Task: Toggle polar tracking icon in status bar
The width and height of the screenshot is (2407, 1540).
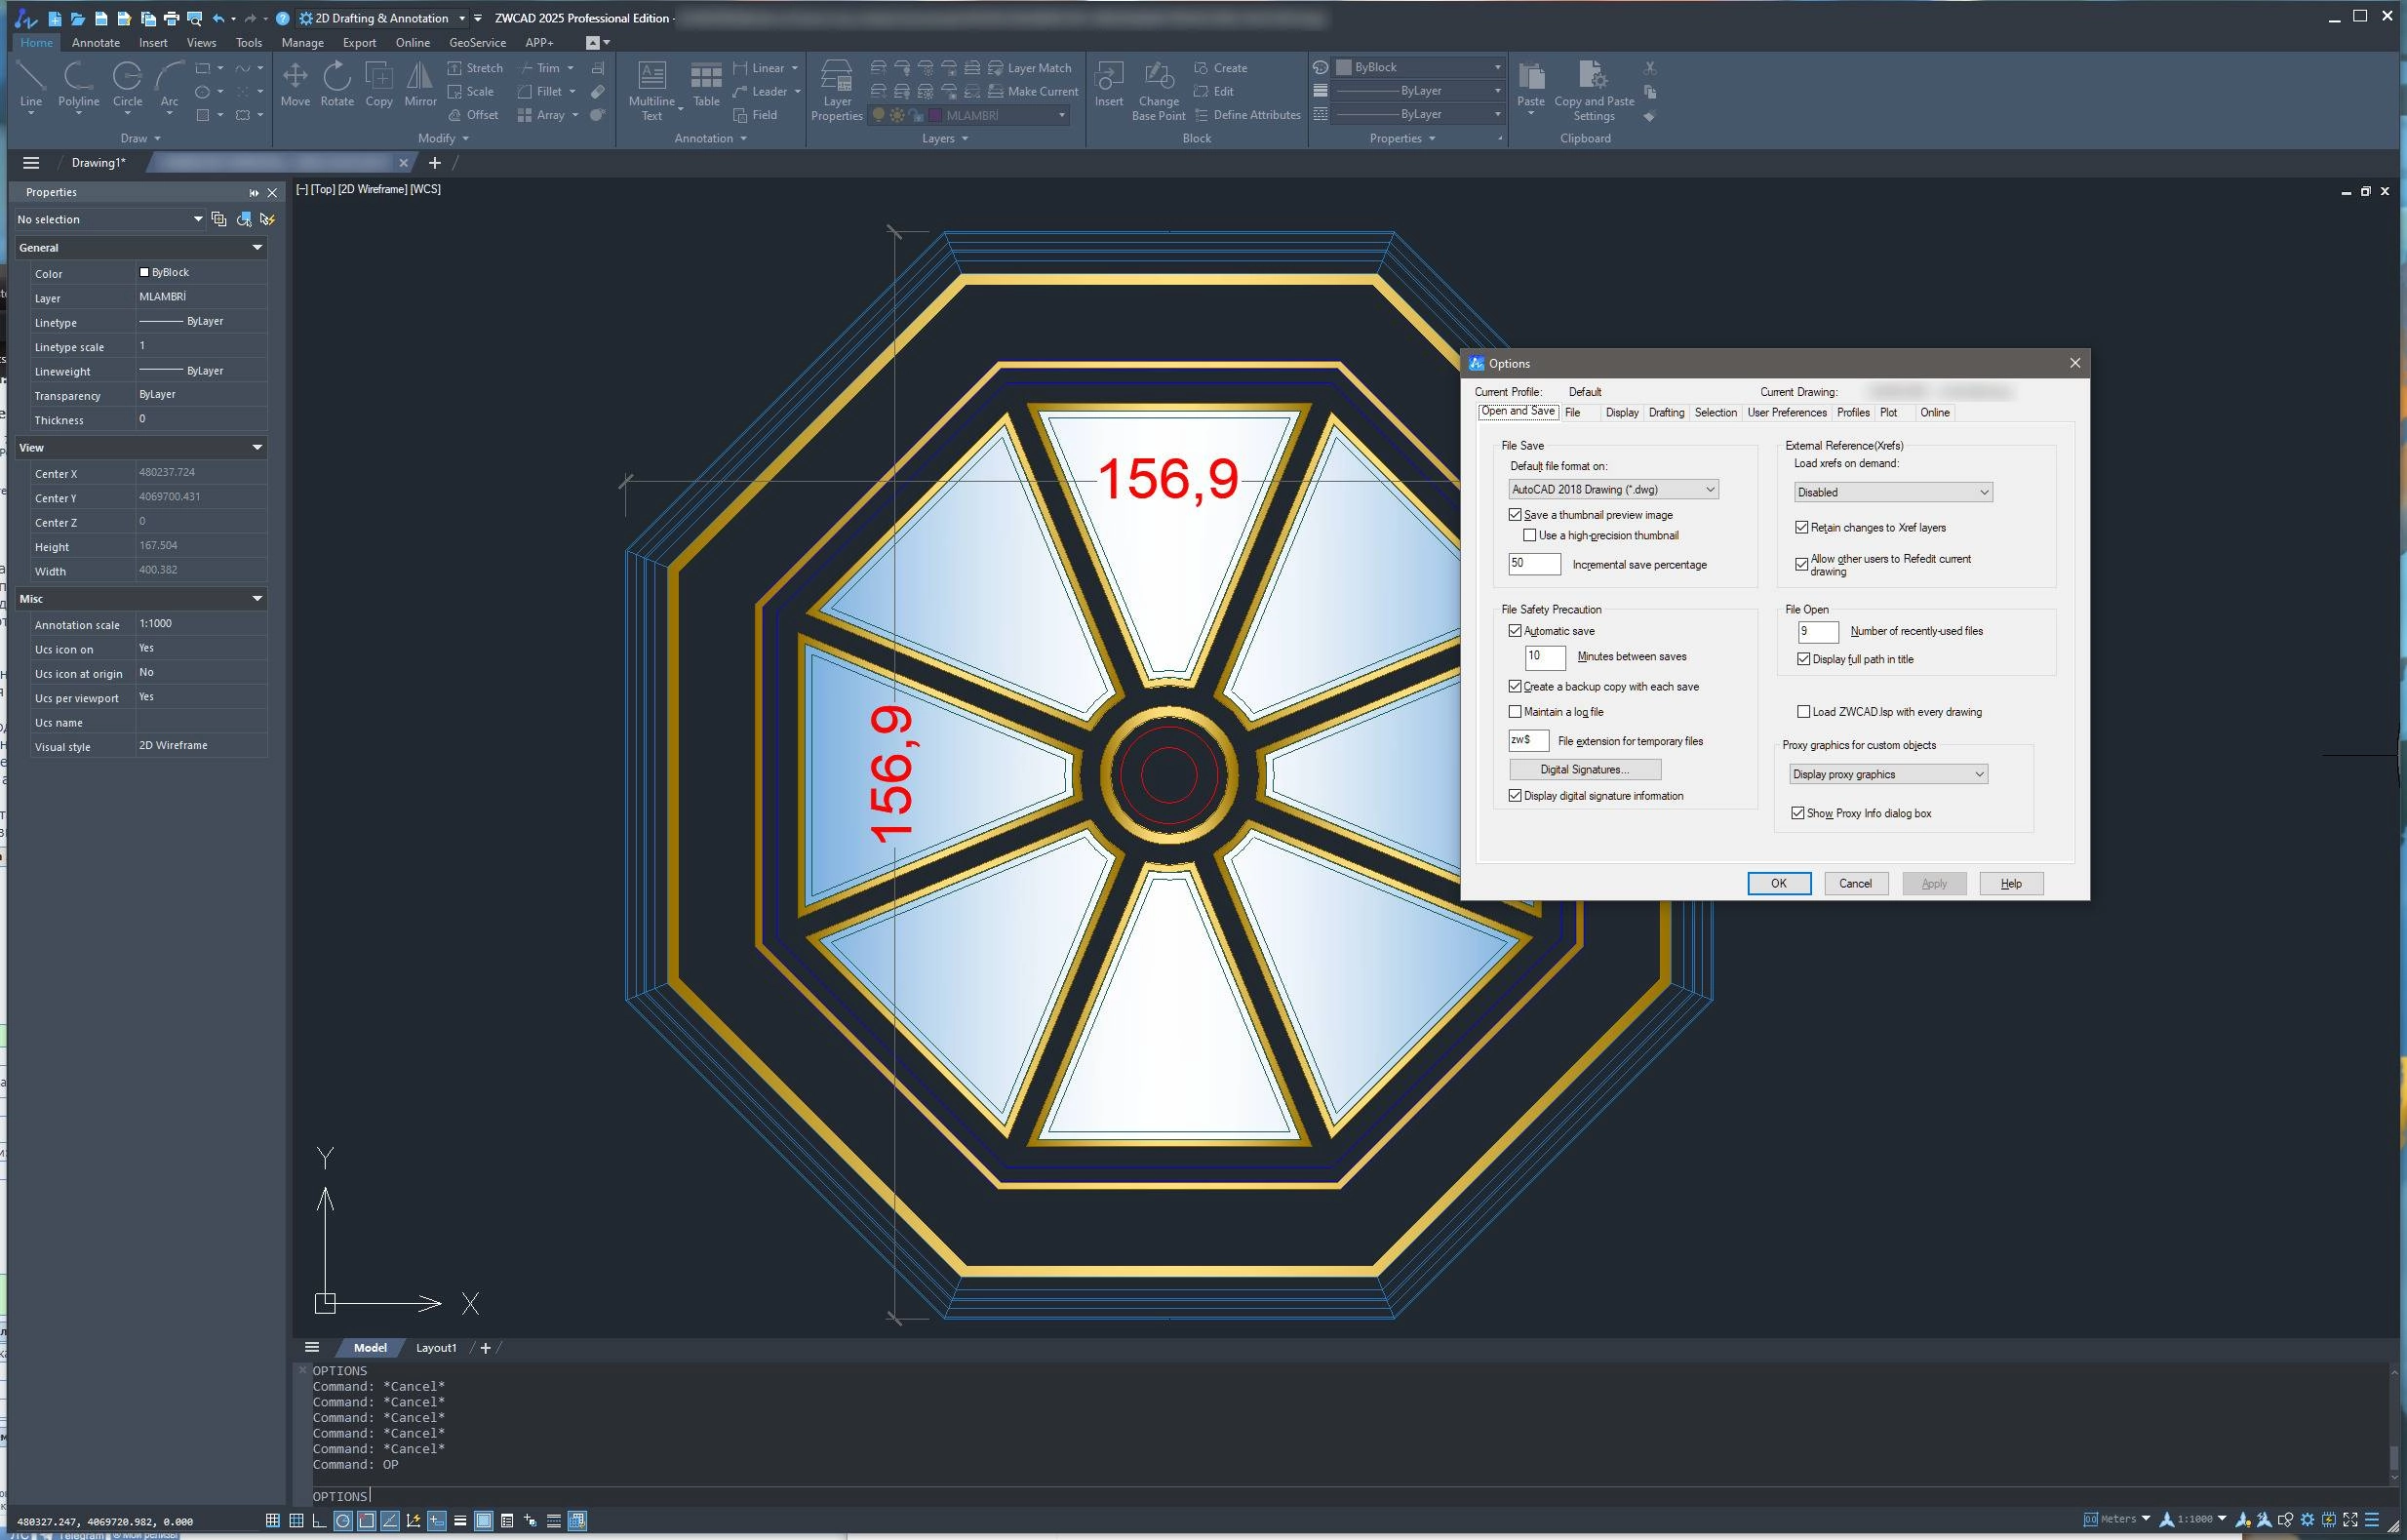Action: (x=343, y=1520)
